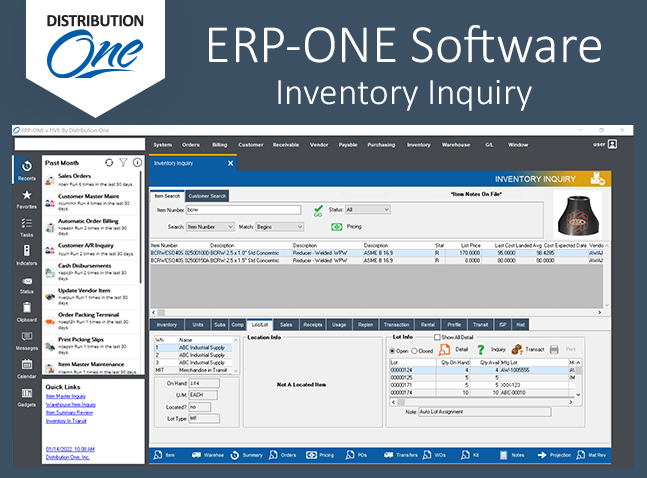Select lot row 00000171
The image size is (647, 478).
(x=483, y=385)
